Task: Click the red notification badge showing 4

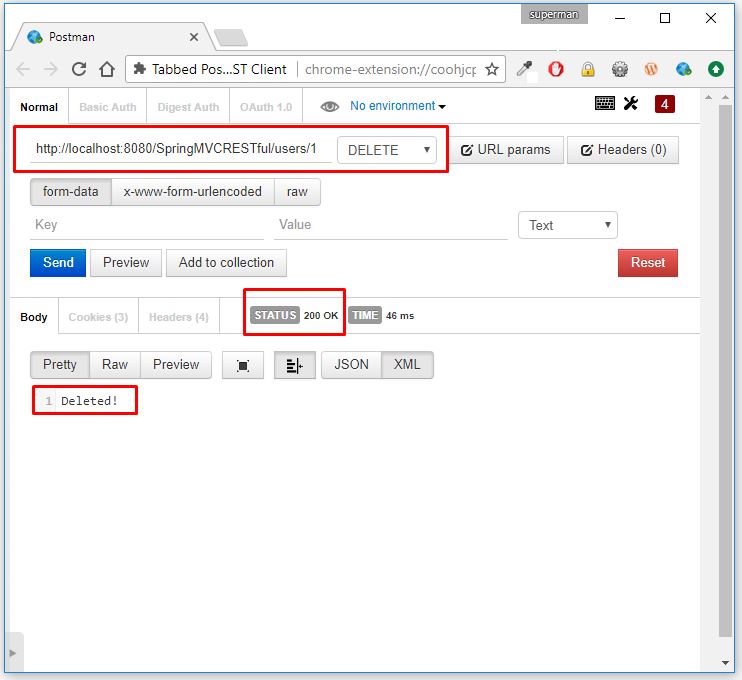Action: pyautogui.click(x=664, y=104)
